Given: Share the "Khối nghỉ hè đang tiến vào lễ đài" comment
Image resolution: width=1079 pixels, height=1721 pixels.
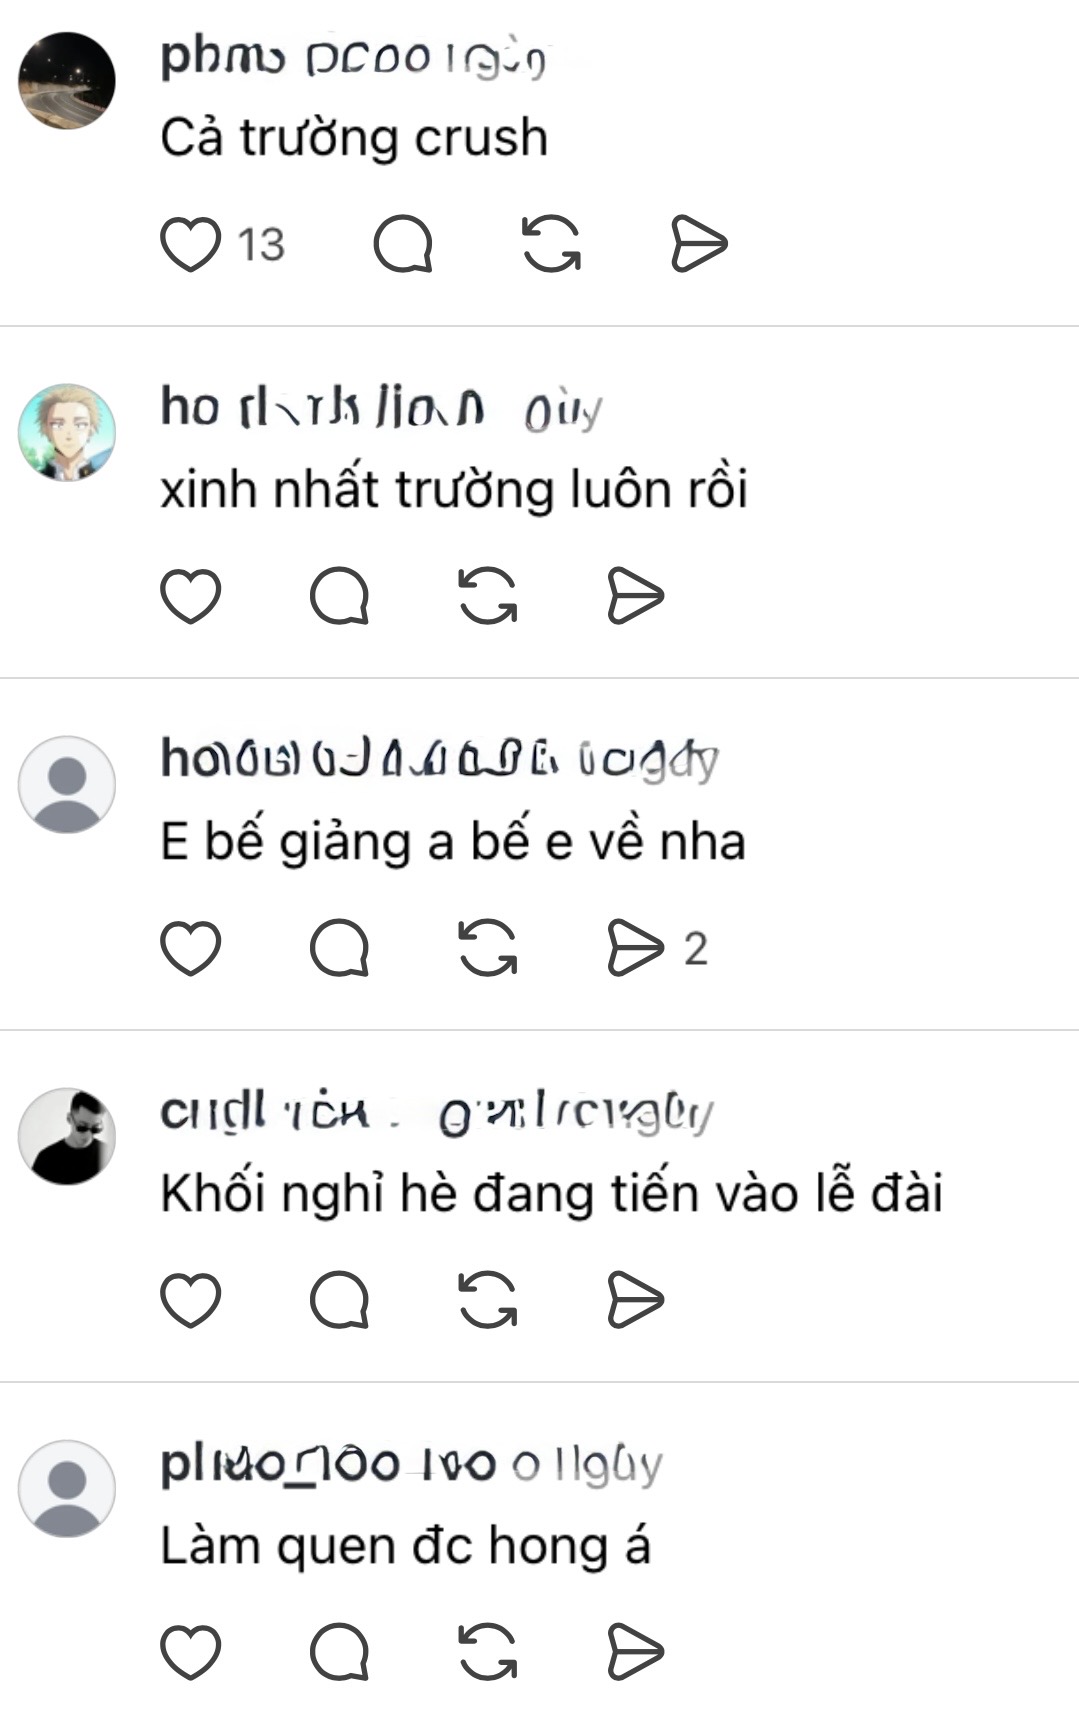Looking at the screenshot, I should [635, 1300].
